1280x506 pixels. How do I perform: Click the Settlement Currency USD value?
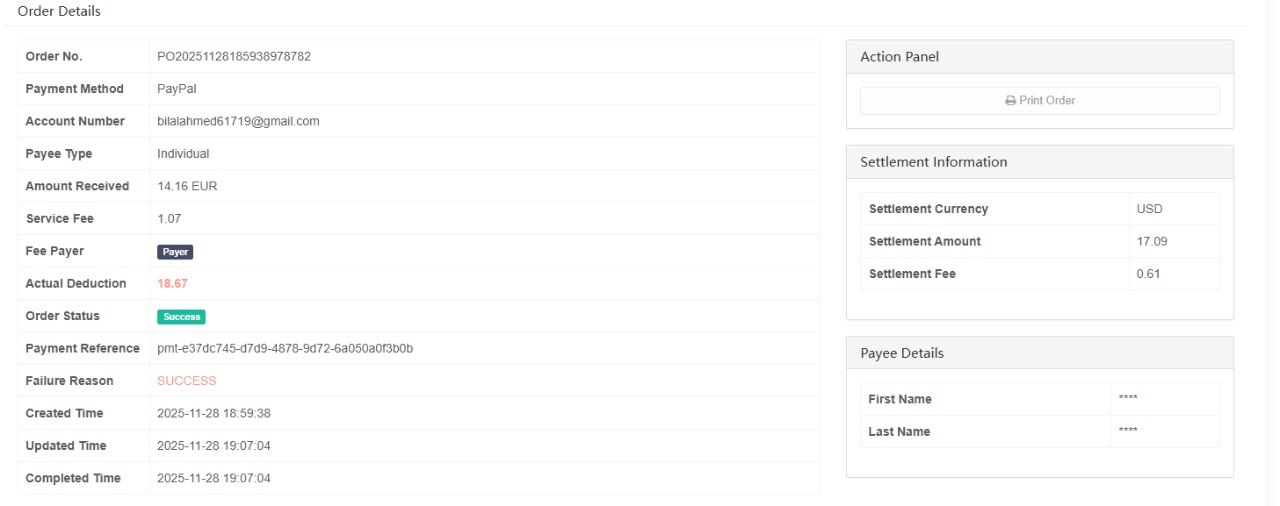pyautogui.click(x=1150, y=209)
